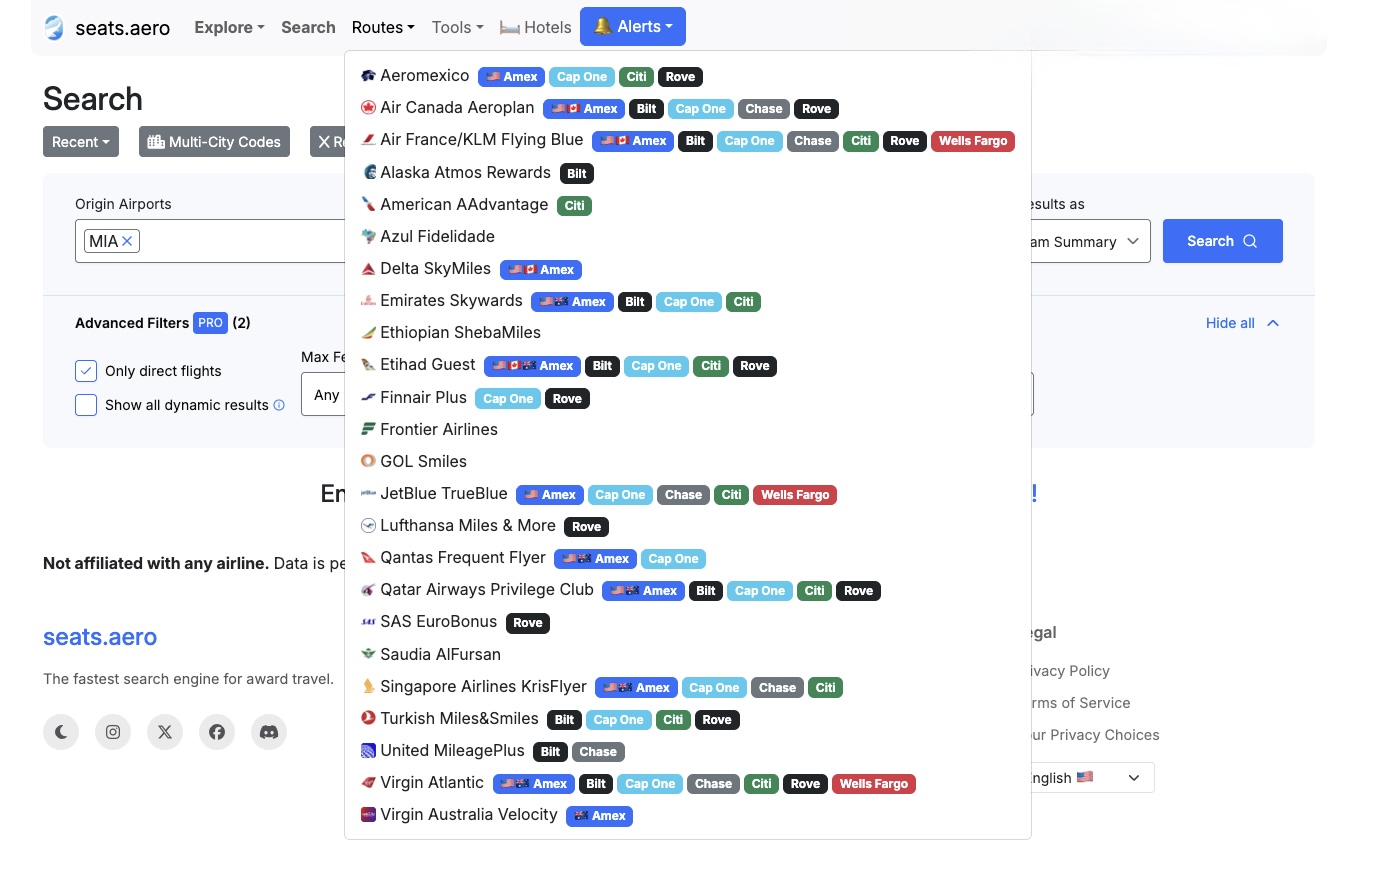1376x896 pixels.
Task: Open the English language selector
Action: coord(1090,778)
